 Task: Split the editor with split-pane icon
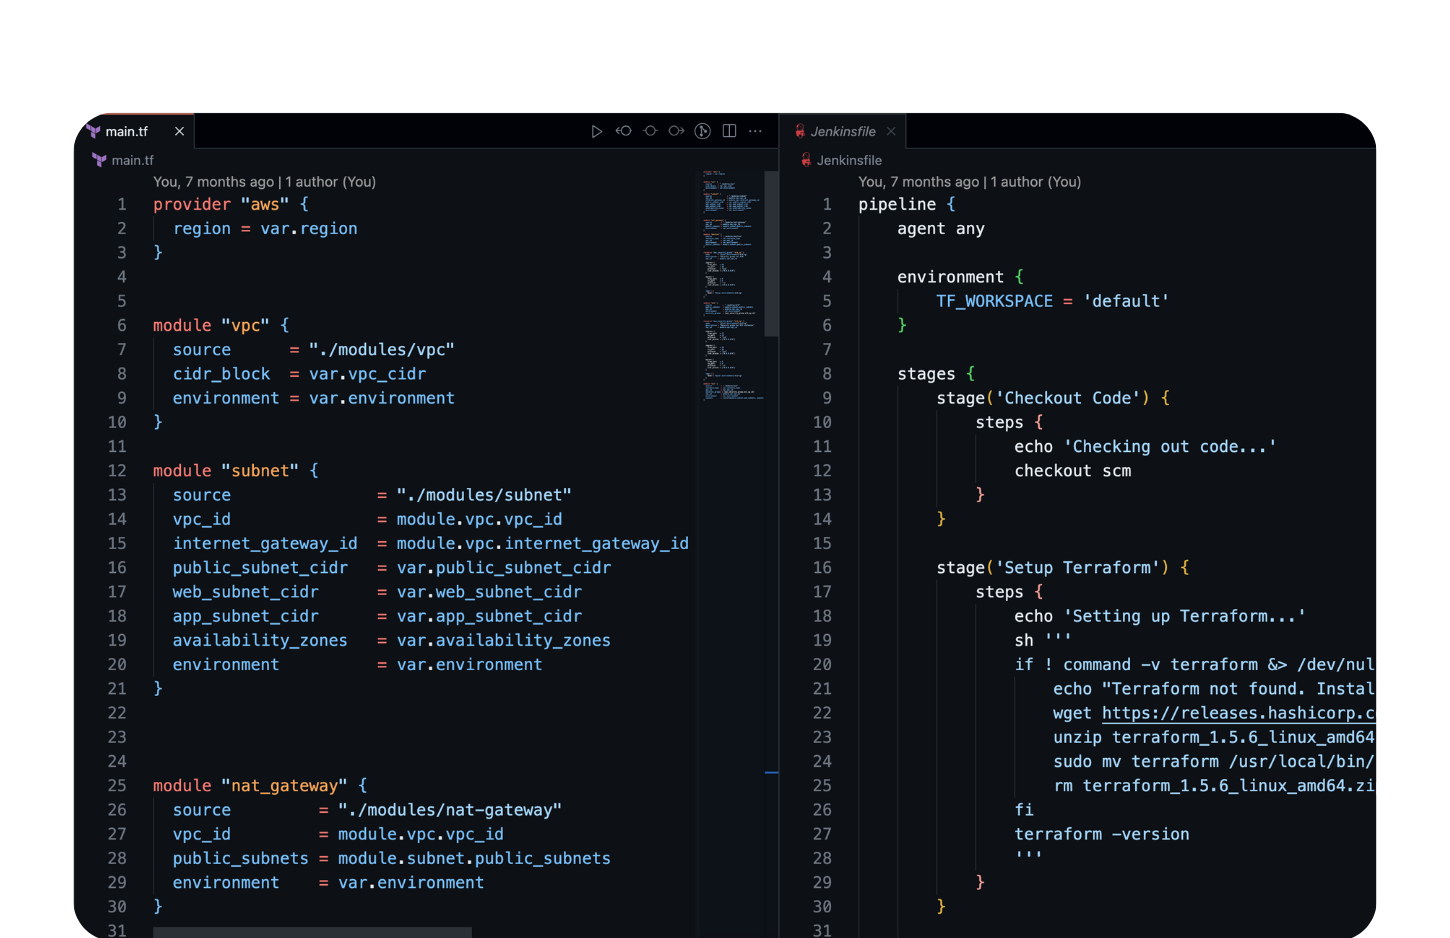729,131
